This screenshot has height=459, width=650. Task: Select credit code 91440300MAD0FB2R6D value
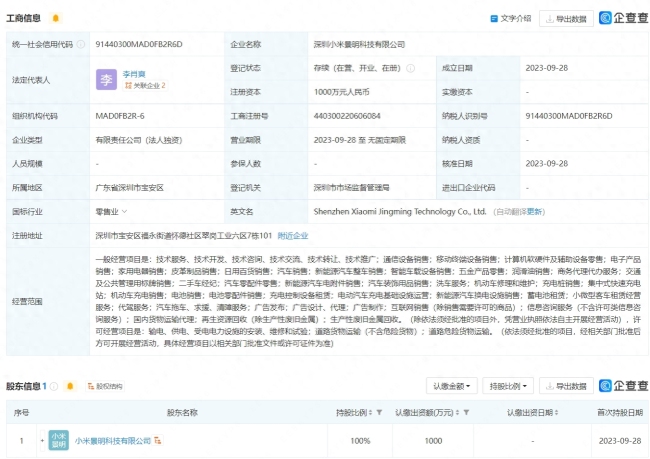pyautogui.click(x=139, y=44)
